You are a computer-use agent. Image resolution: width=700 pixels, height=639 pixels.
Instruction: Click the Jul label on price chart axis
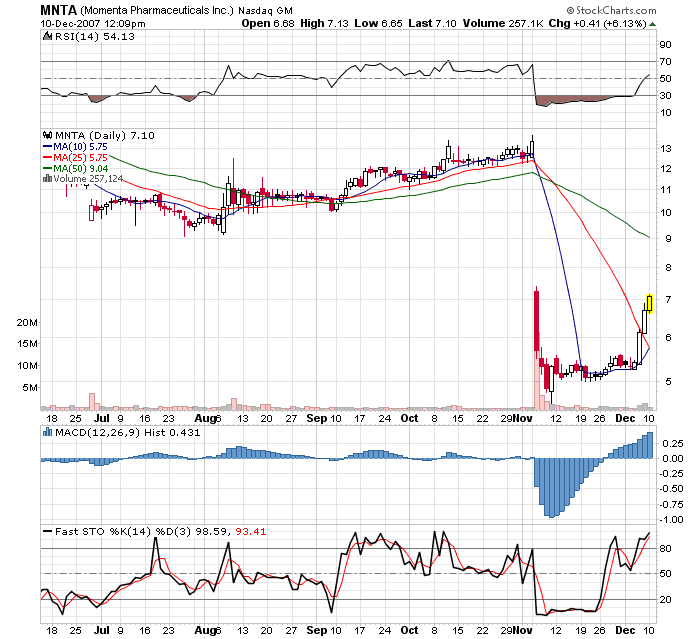coord(102,418)
